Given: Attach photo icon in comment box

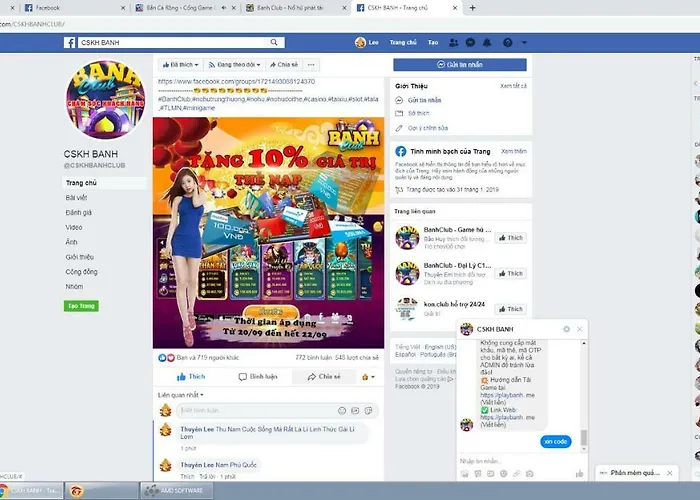Looking at the screenshot, I should click(355, 411).
